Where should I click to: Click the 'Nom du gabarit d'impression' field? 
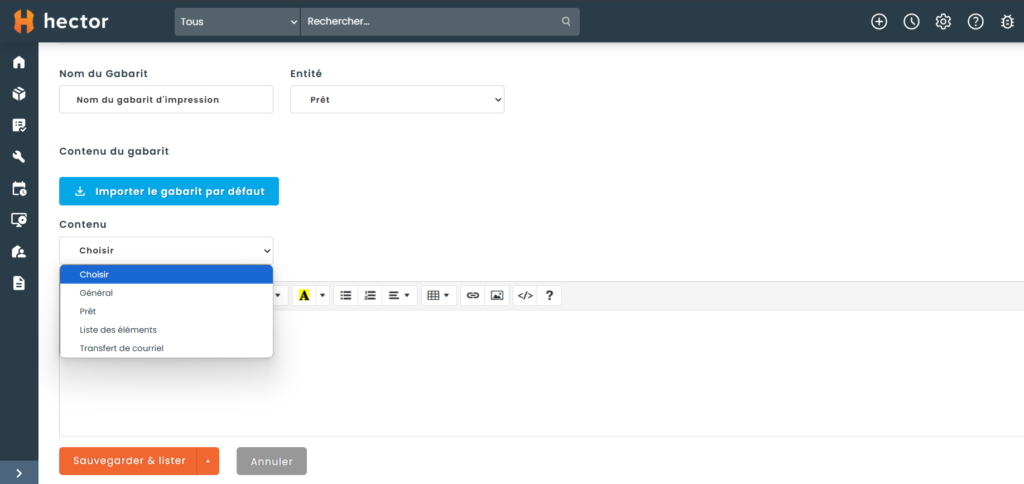[x=166, y=100]
